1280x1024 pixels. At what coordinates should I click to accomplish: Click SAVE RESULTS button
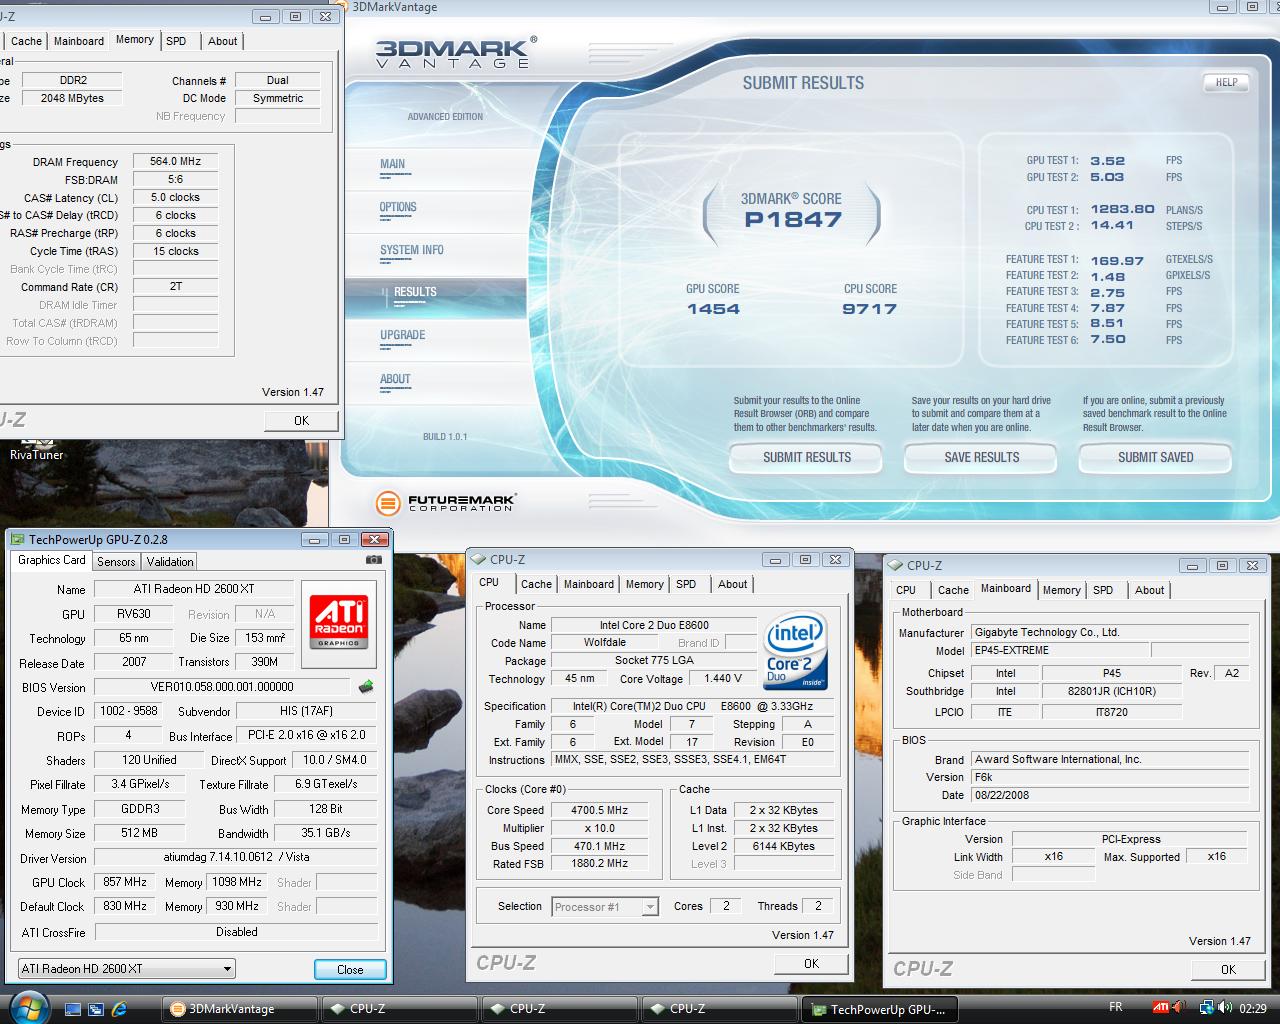tap(982, 457)
